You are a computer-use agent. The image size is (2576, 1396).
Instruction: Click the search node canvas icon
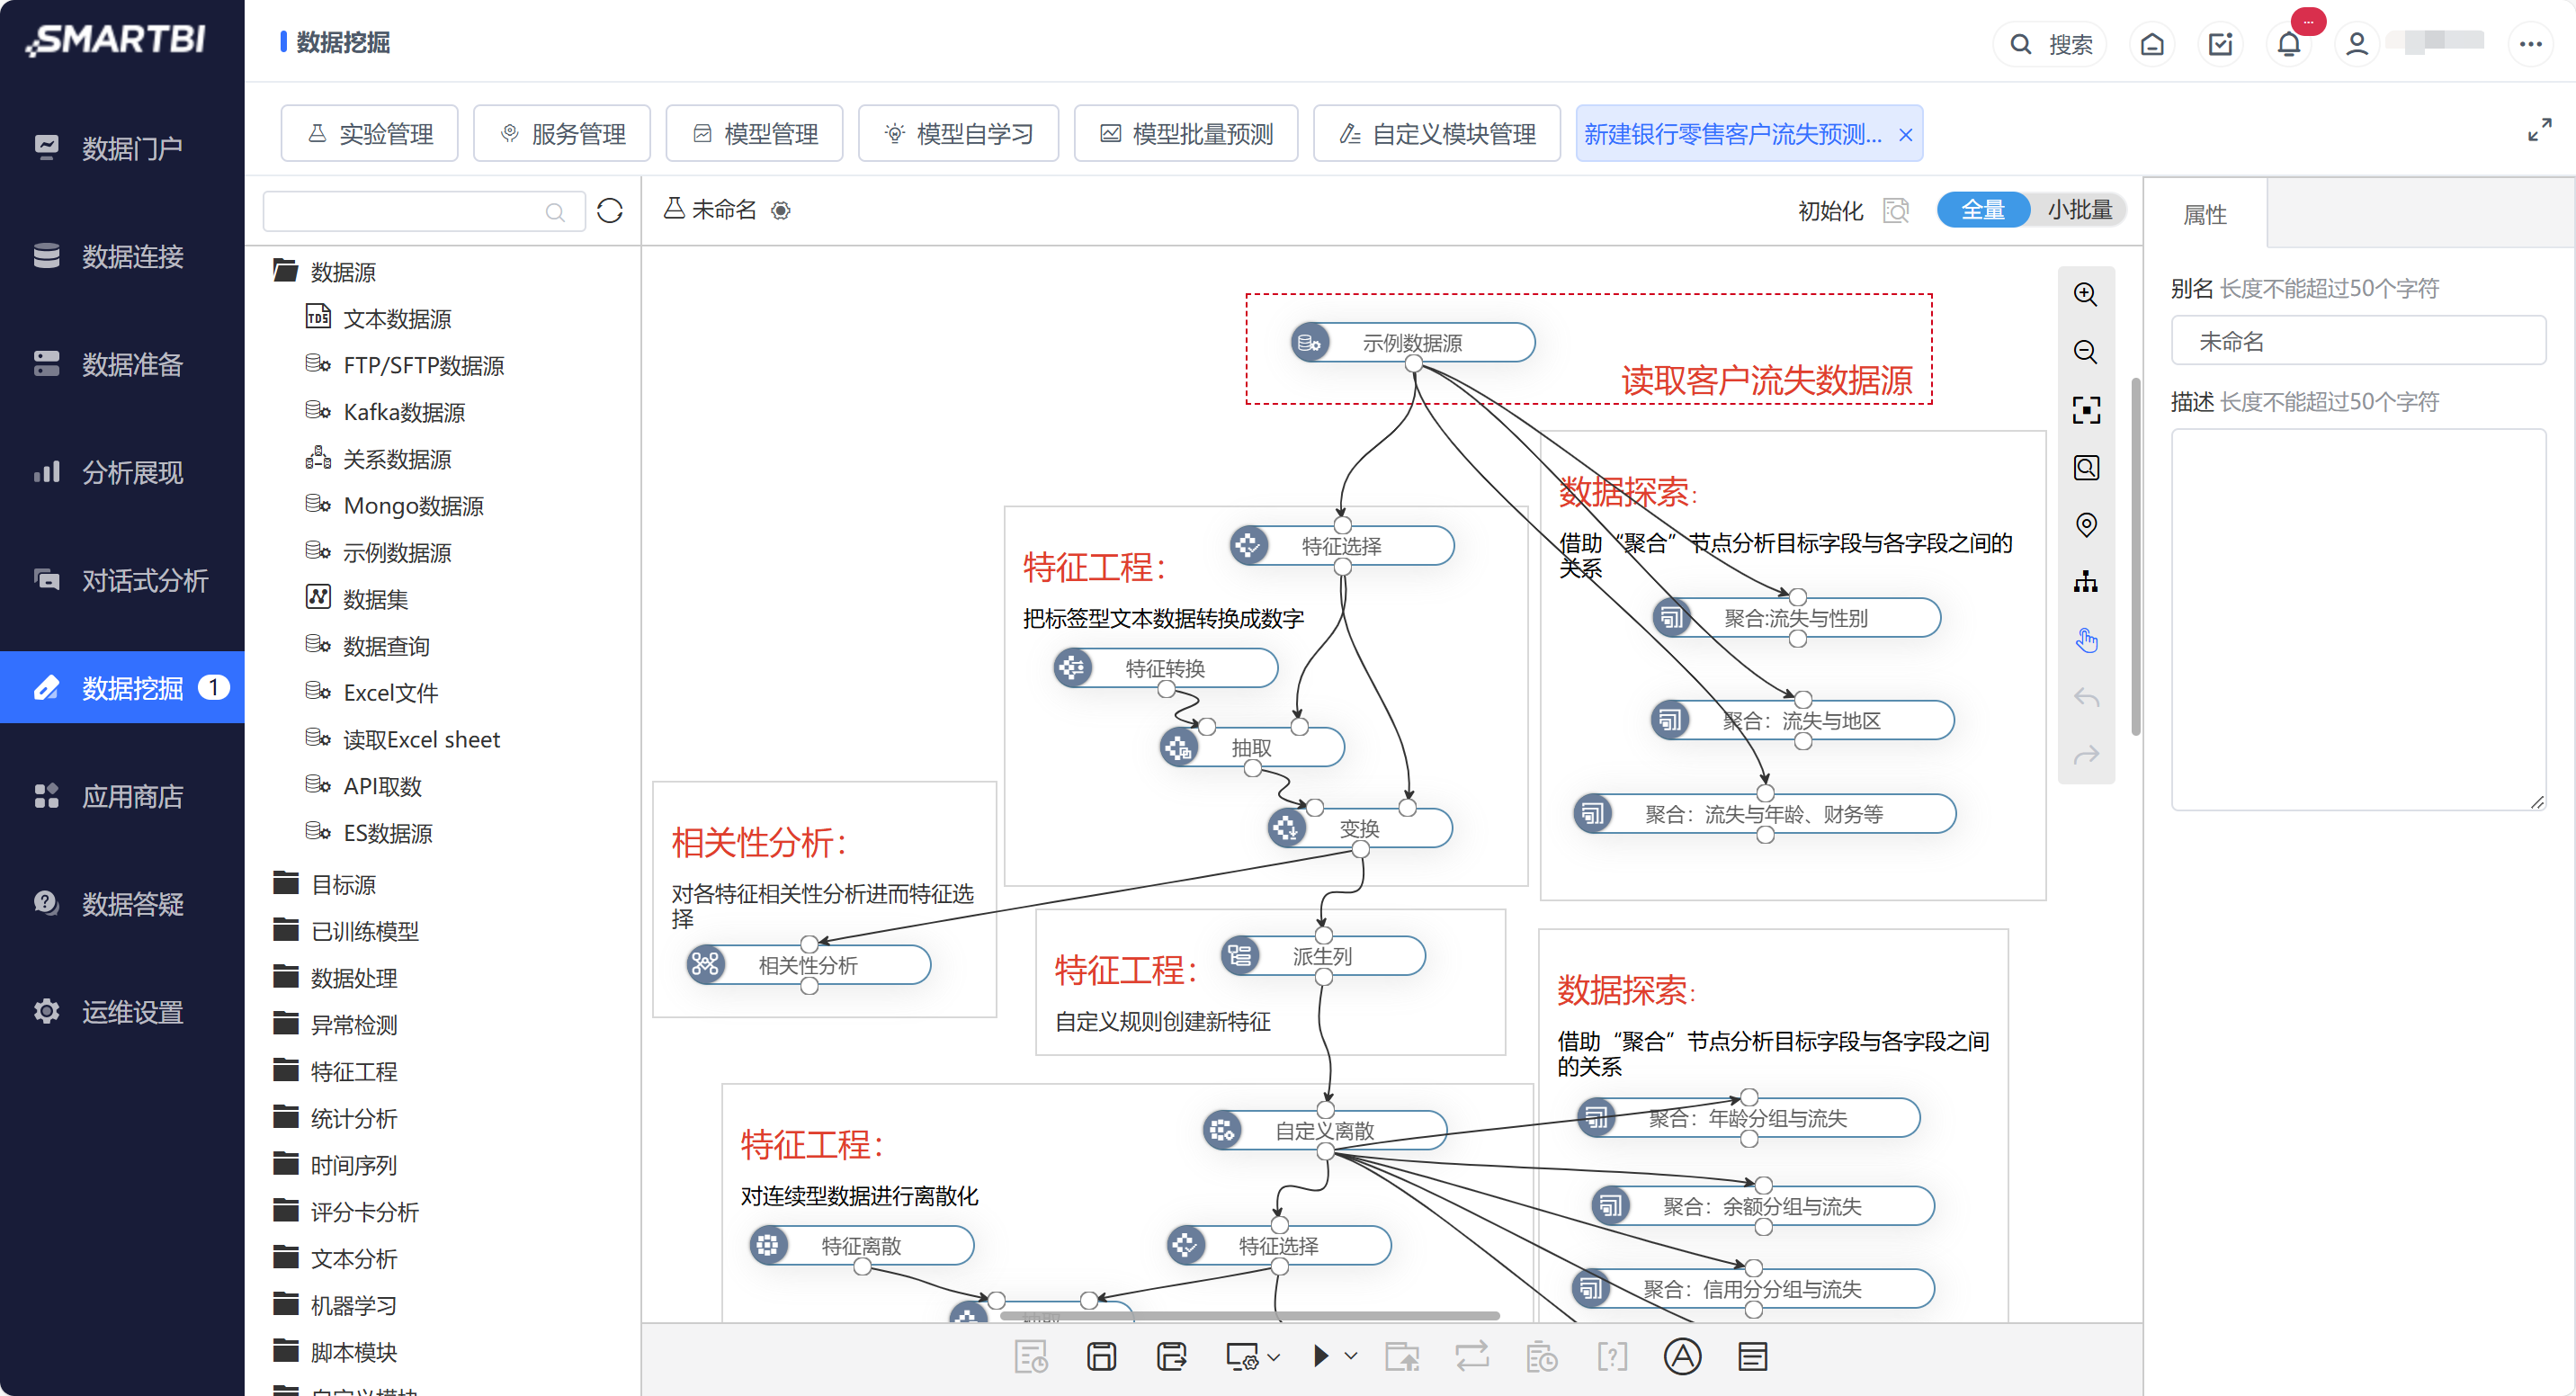pyautogui.click(x=2086, y=467)
